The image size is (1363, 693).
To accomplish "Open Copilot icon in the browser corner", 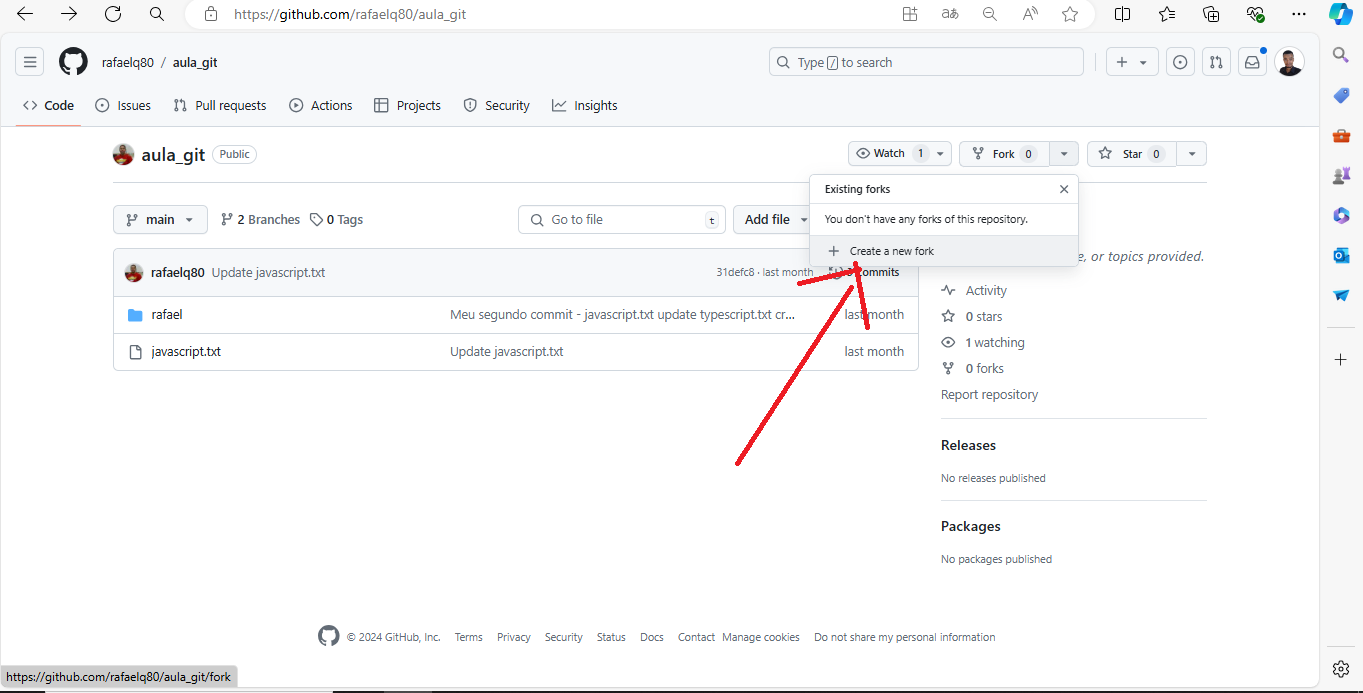I will click(1341, 14).
